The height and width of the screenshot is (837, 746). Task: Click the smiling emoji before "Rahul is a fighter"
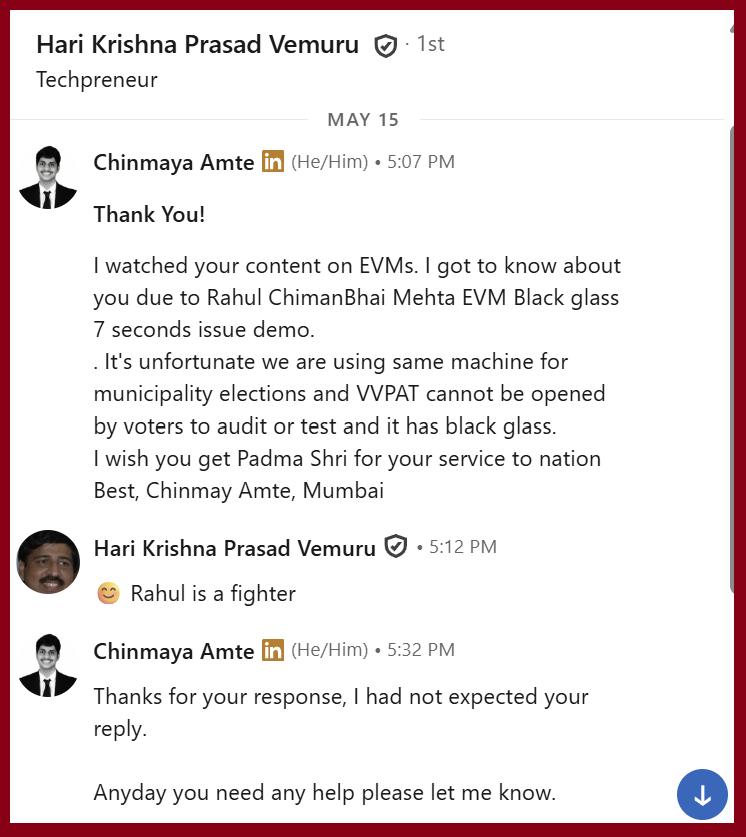108,594
